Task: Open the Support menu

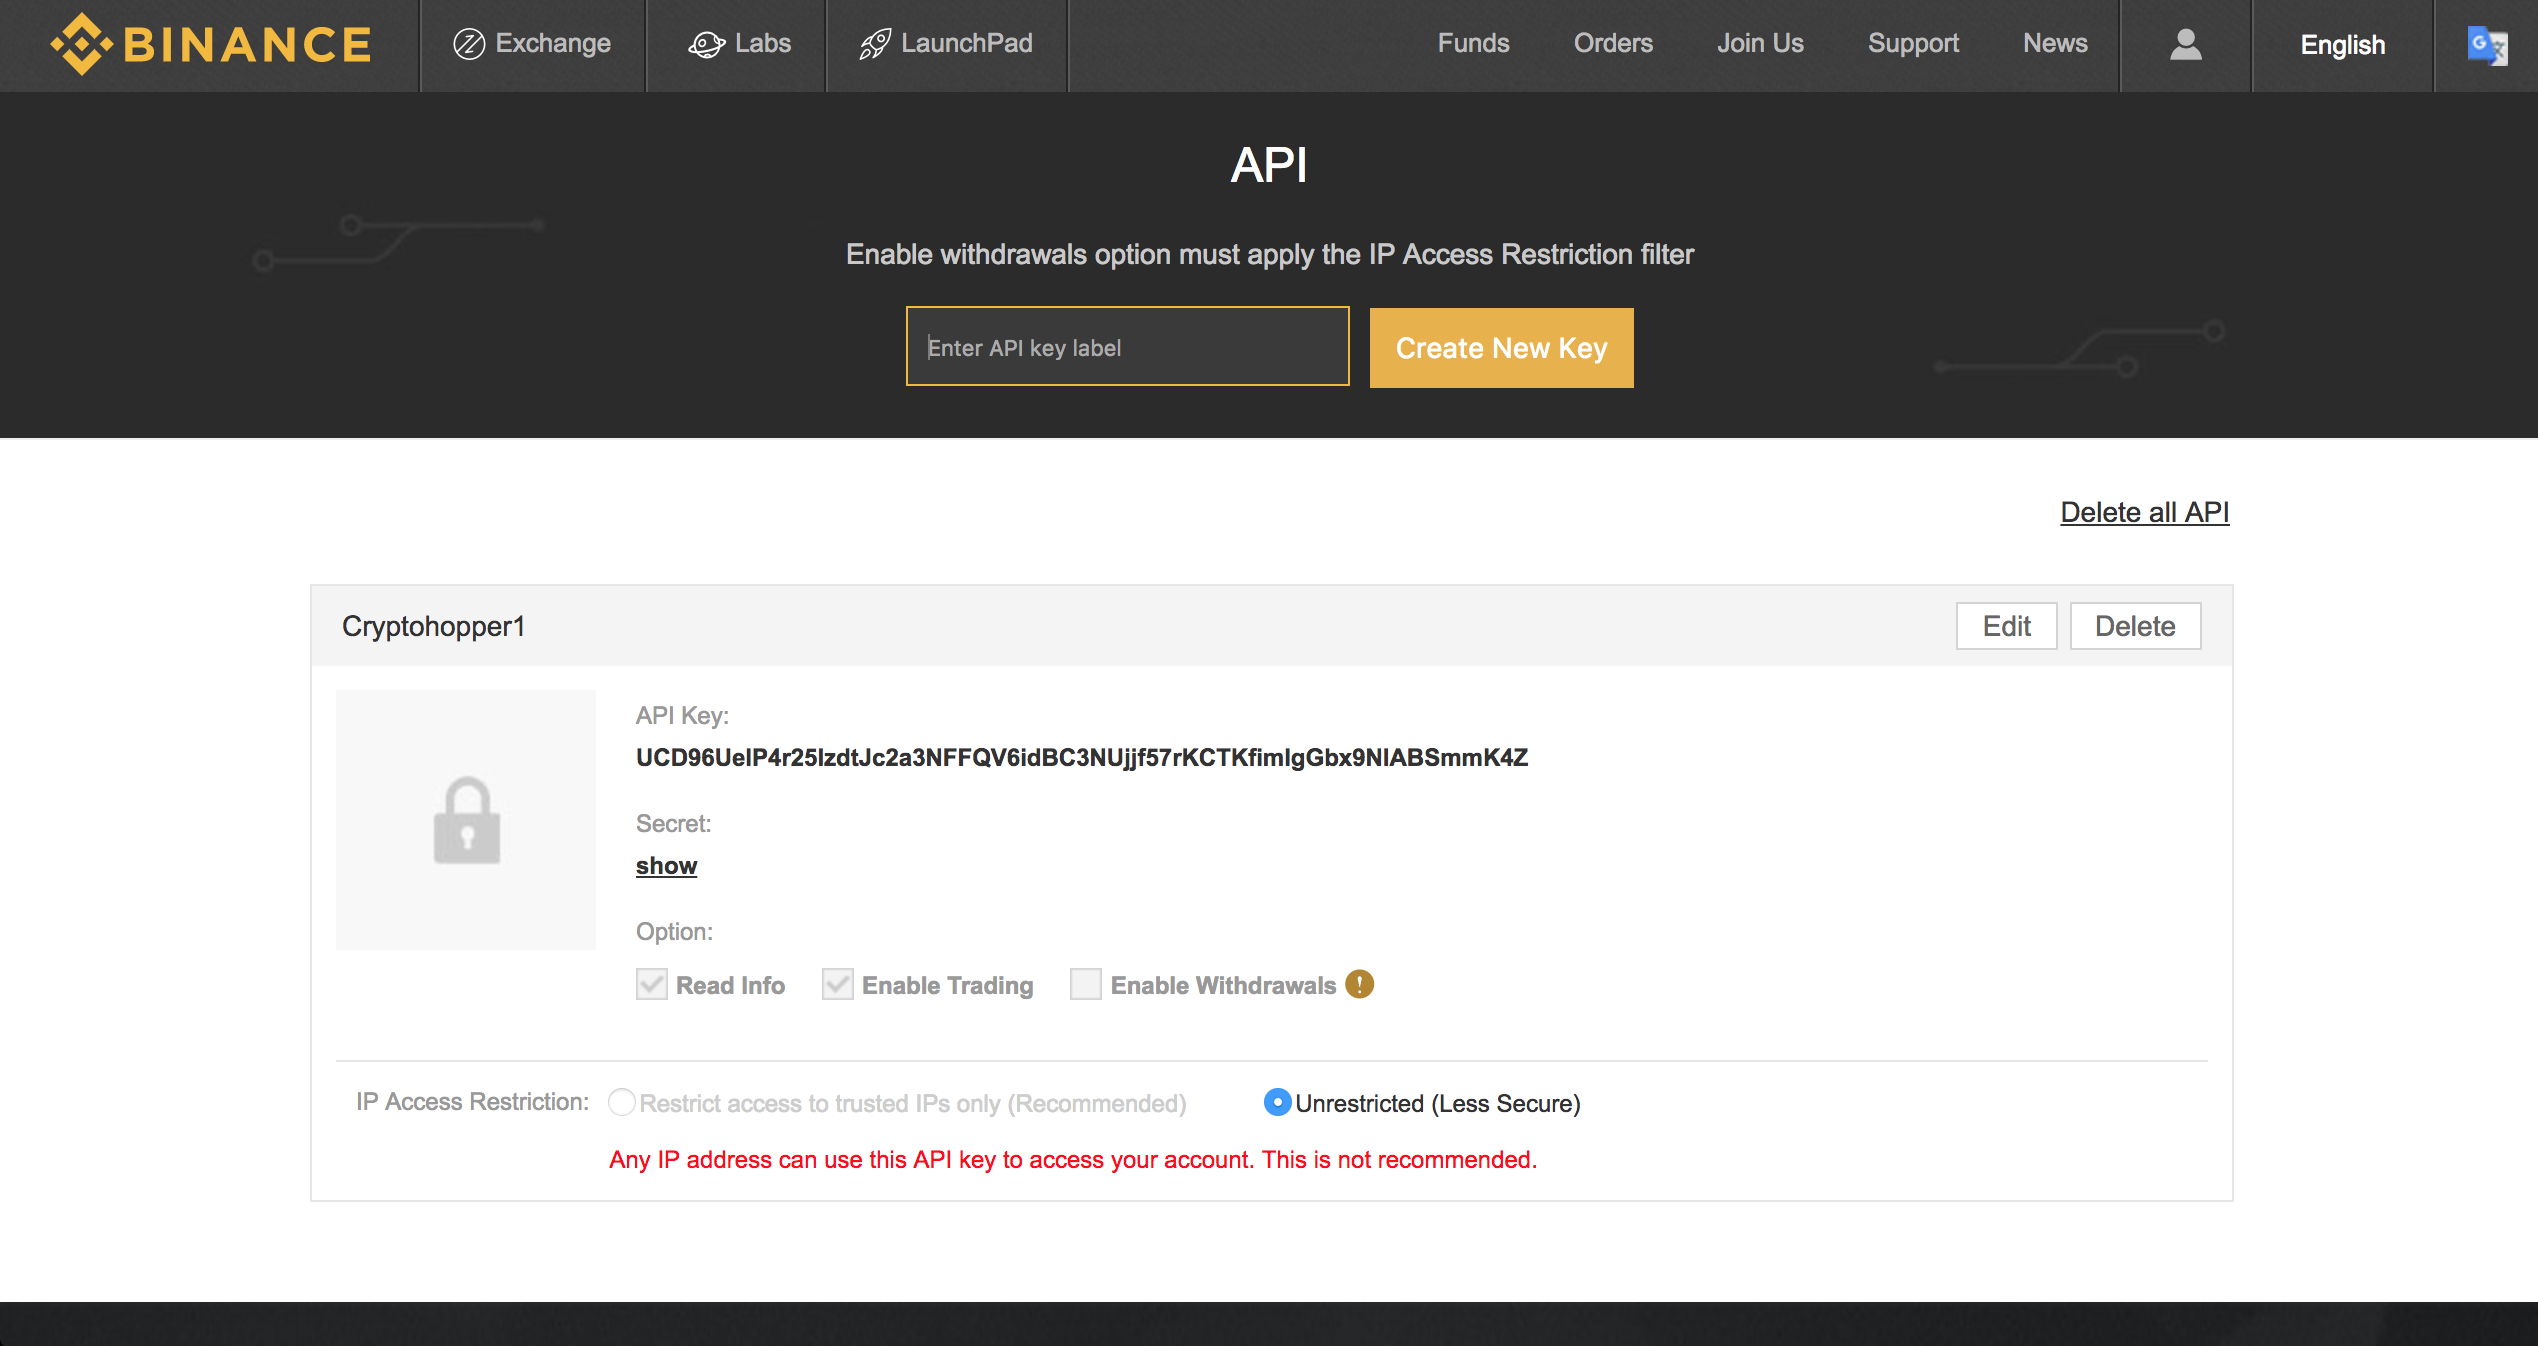Action: click(1913, 44)
